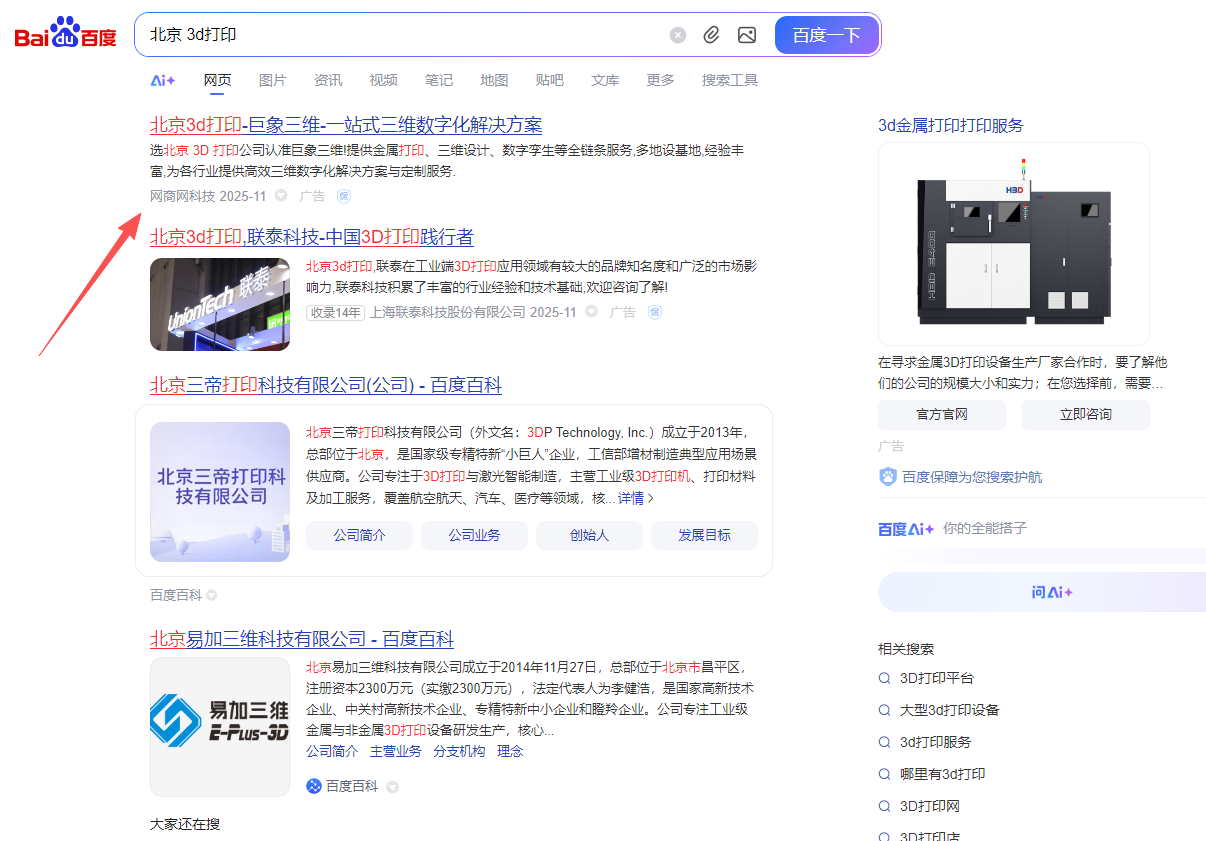Image resolution: width=1206 pixels, height=841 pixels.
Task: Click the Baidu logo
Action: [66, 35]
